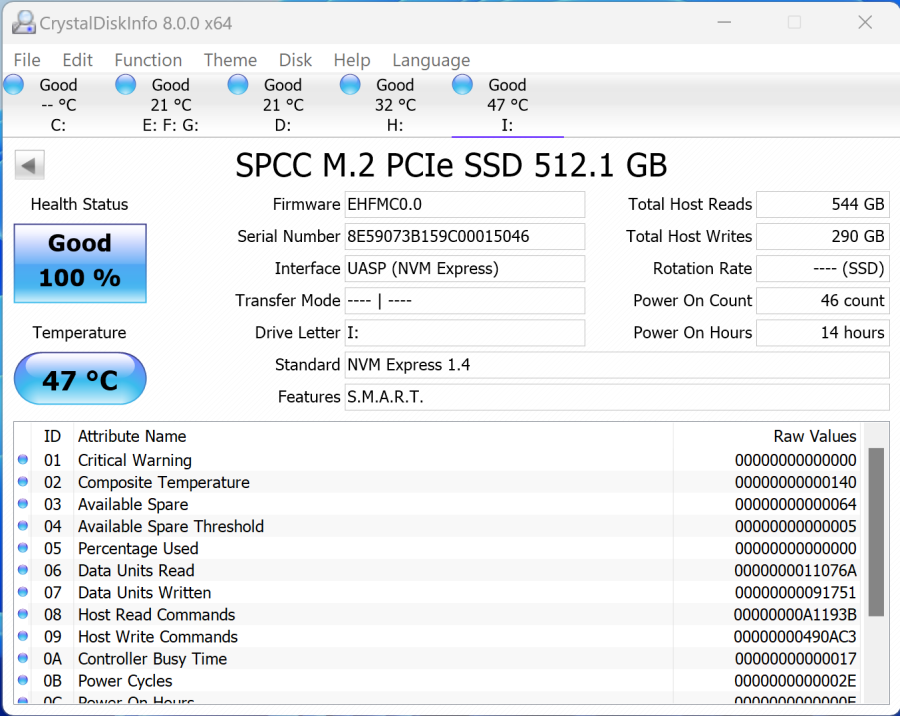This screenshot has height=716, width=900.
Task: Click the status dot for Available Spare Threshold
Action: (23, 525)
